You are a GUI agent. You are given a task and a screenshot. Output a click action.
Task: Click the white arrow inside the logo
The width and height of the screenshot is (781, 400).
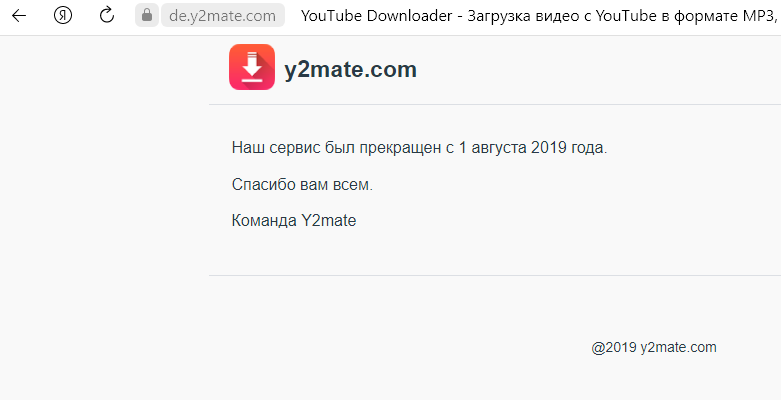(252, 67)
